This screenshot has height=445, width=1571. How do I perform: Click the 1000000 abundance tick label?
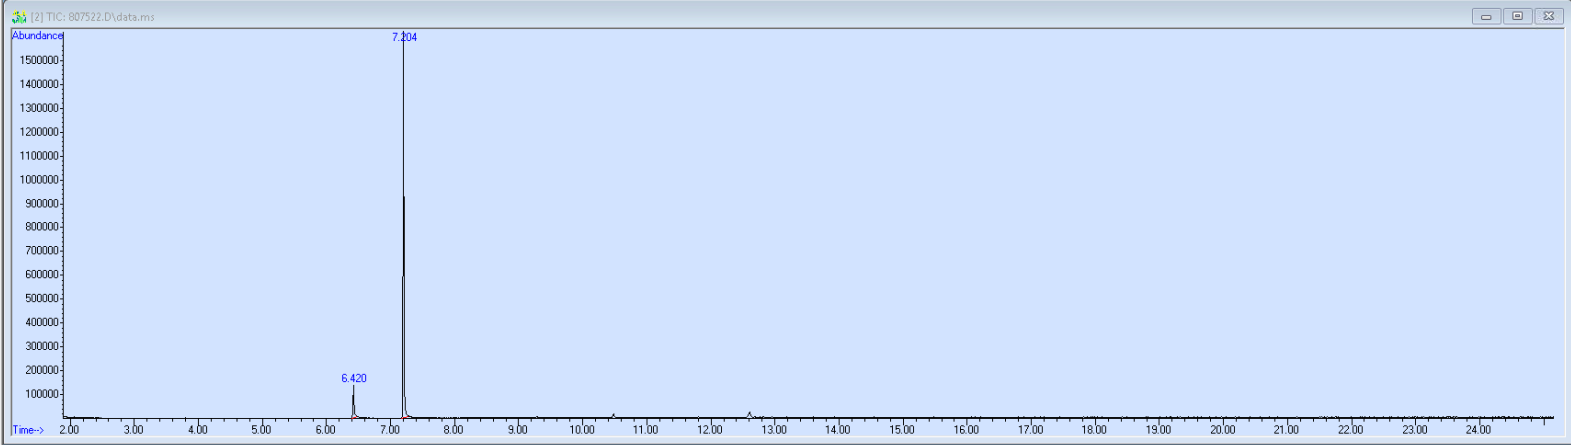click(39, 180)
